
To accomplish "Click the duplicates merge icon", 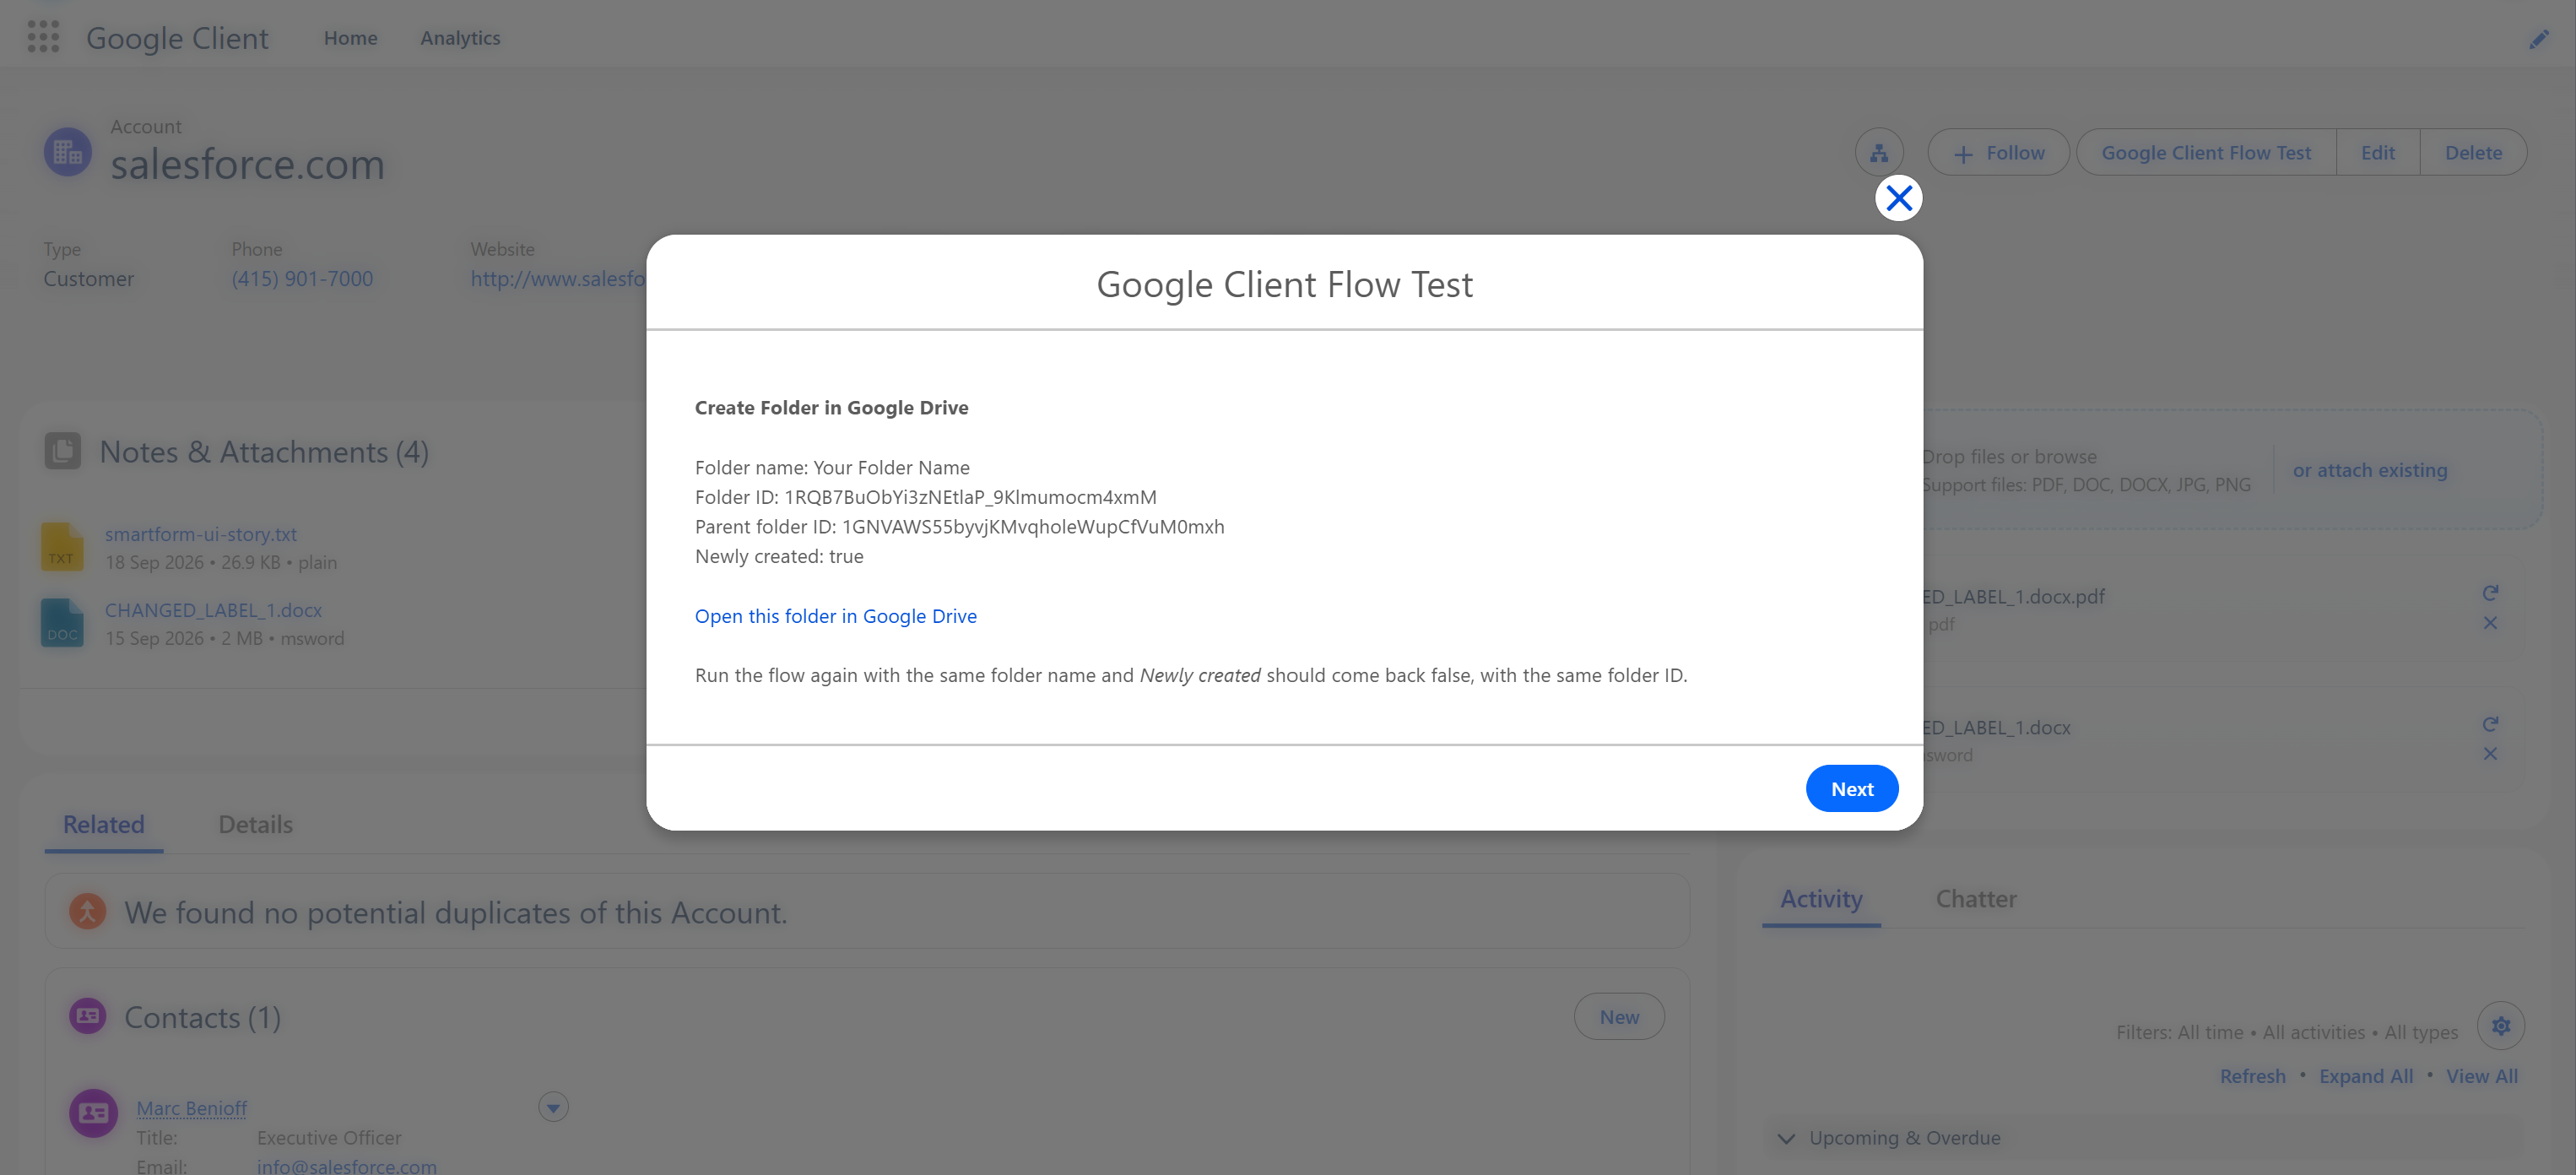I will pyautogui.click(x=88, y=911).
